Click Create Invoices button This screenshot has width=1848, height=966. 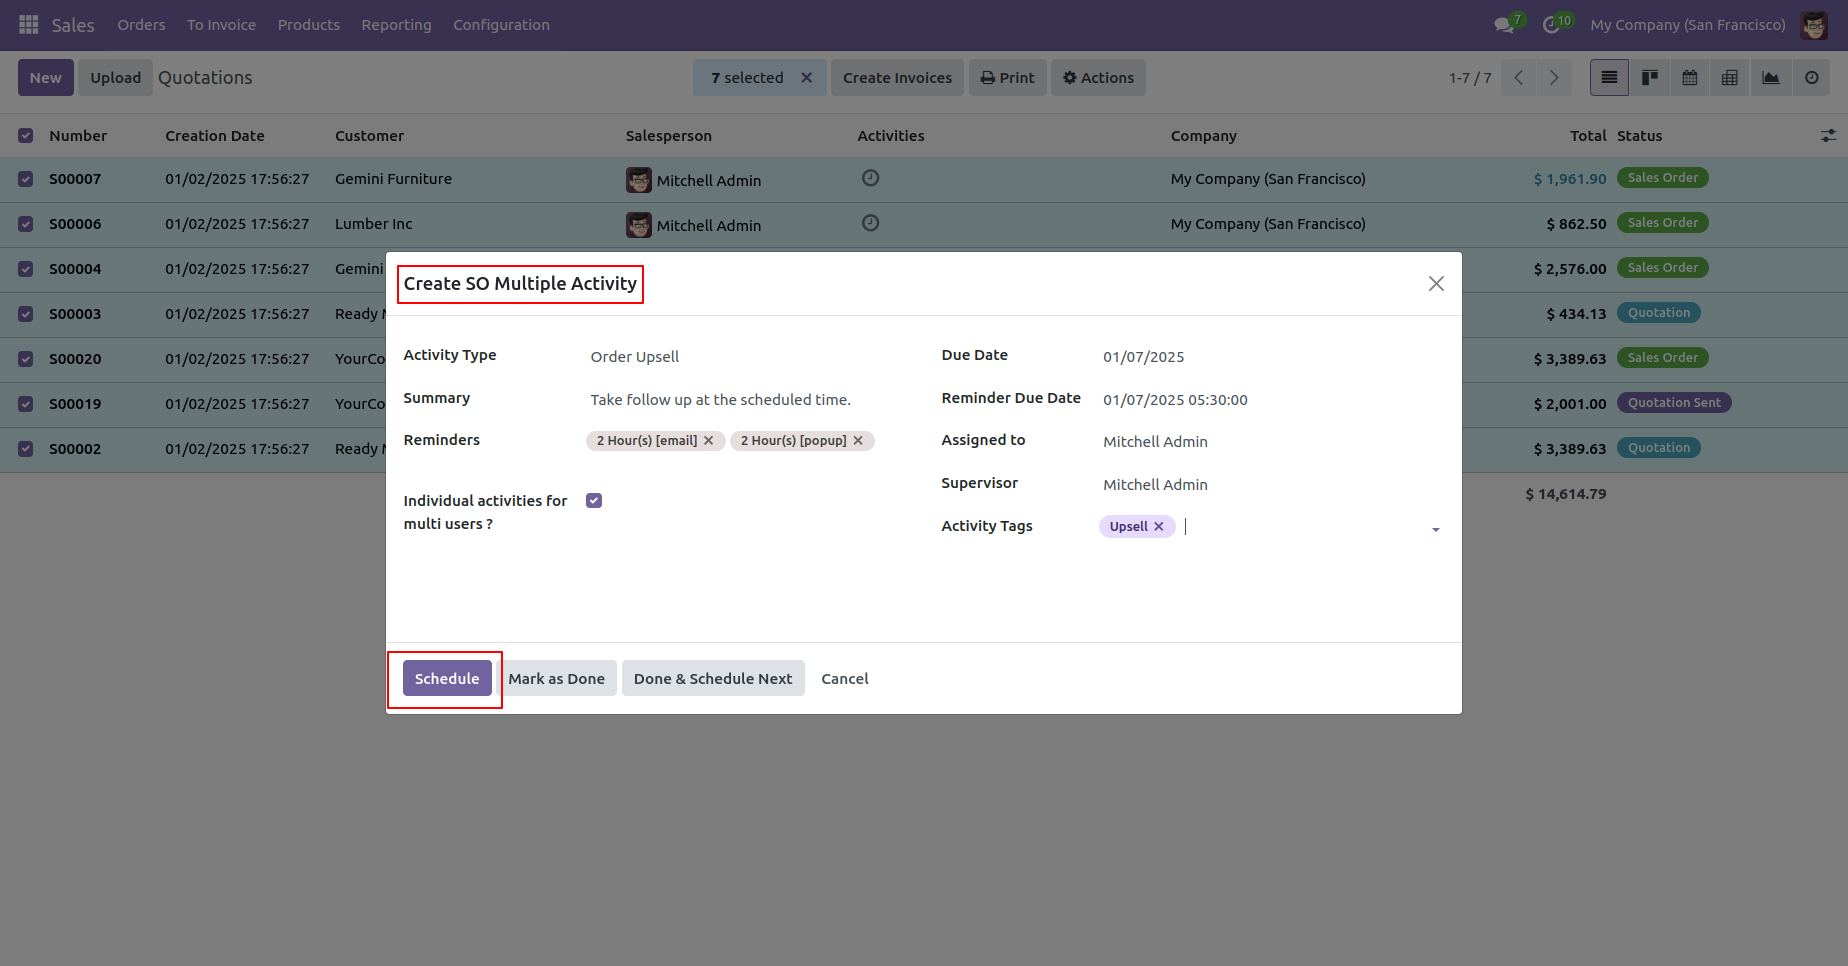[897, 78]
